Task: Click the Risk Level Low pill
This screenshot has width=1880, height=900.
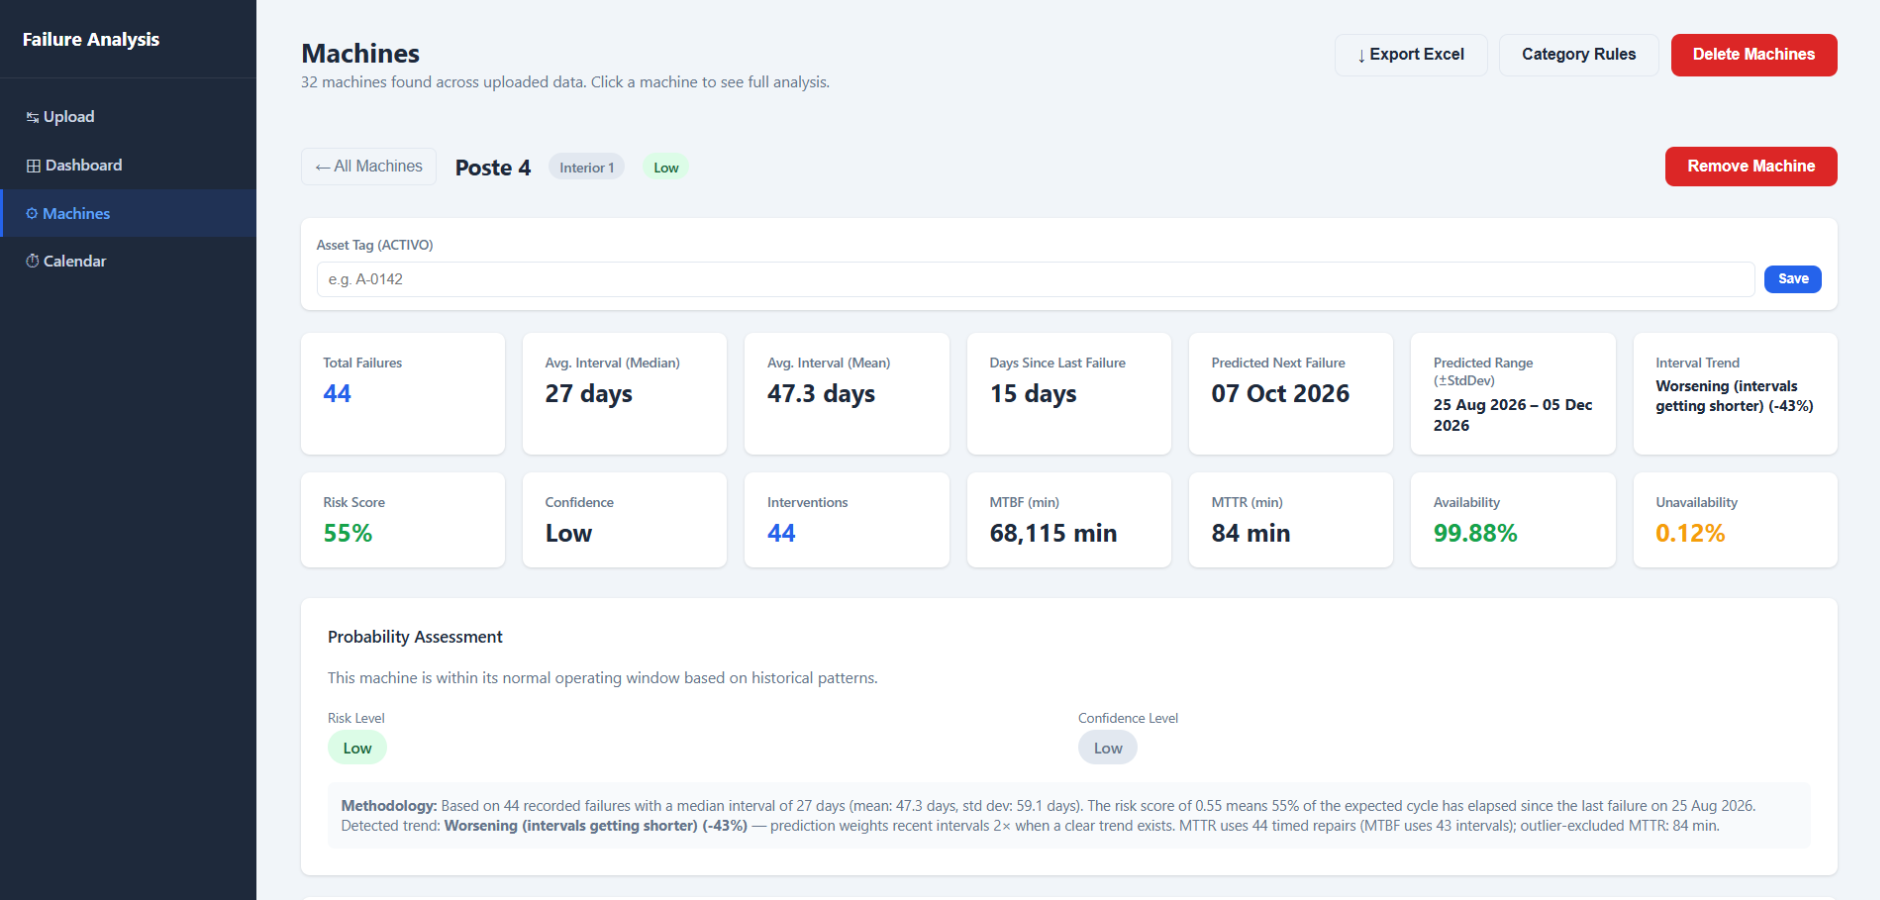Action: coord(357,748)
